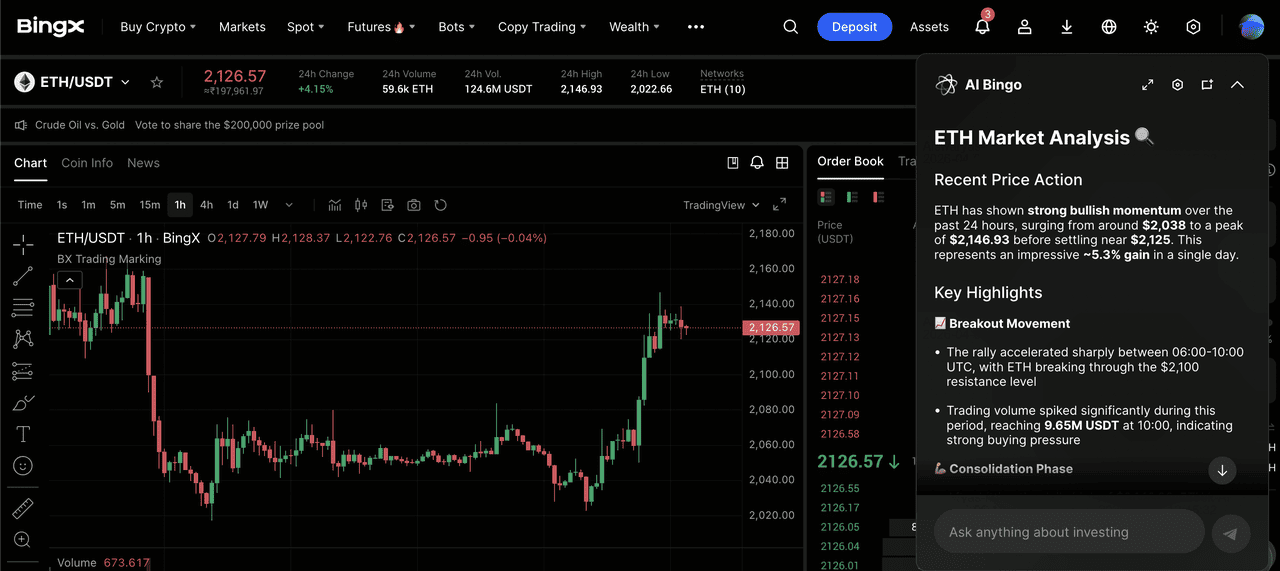This screenshot has width=1280, height=571.
Task: Click the Ask anything about investing field
Action: [1068, 532]
